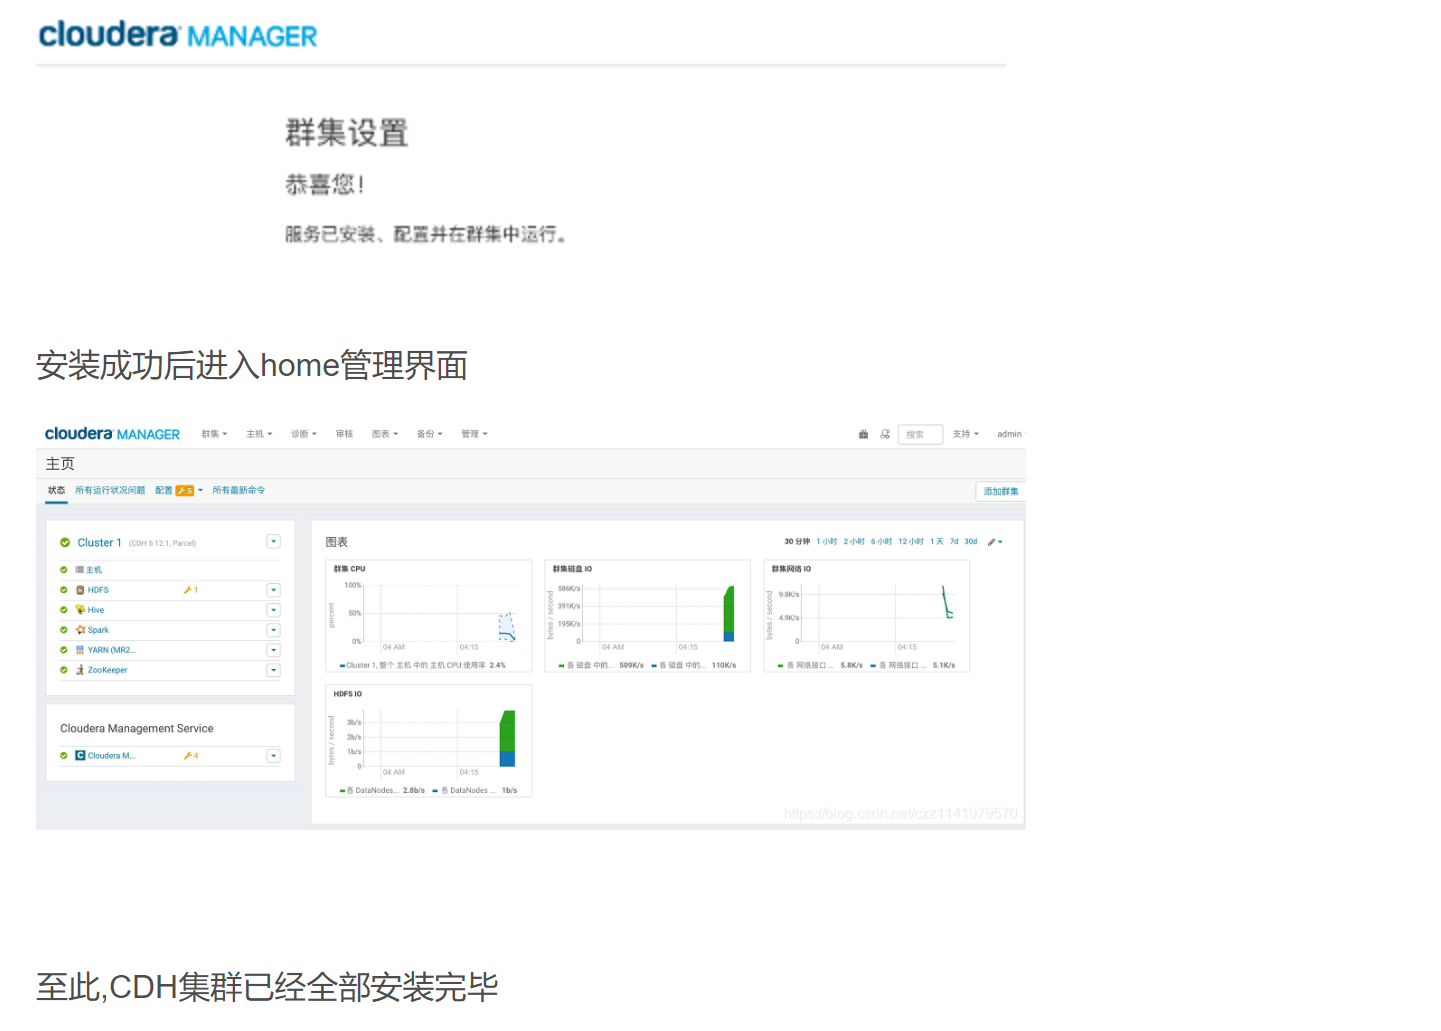Open the Cloudera M... service link

point(111,756)
